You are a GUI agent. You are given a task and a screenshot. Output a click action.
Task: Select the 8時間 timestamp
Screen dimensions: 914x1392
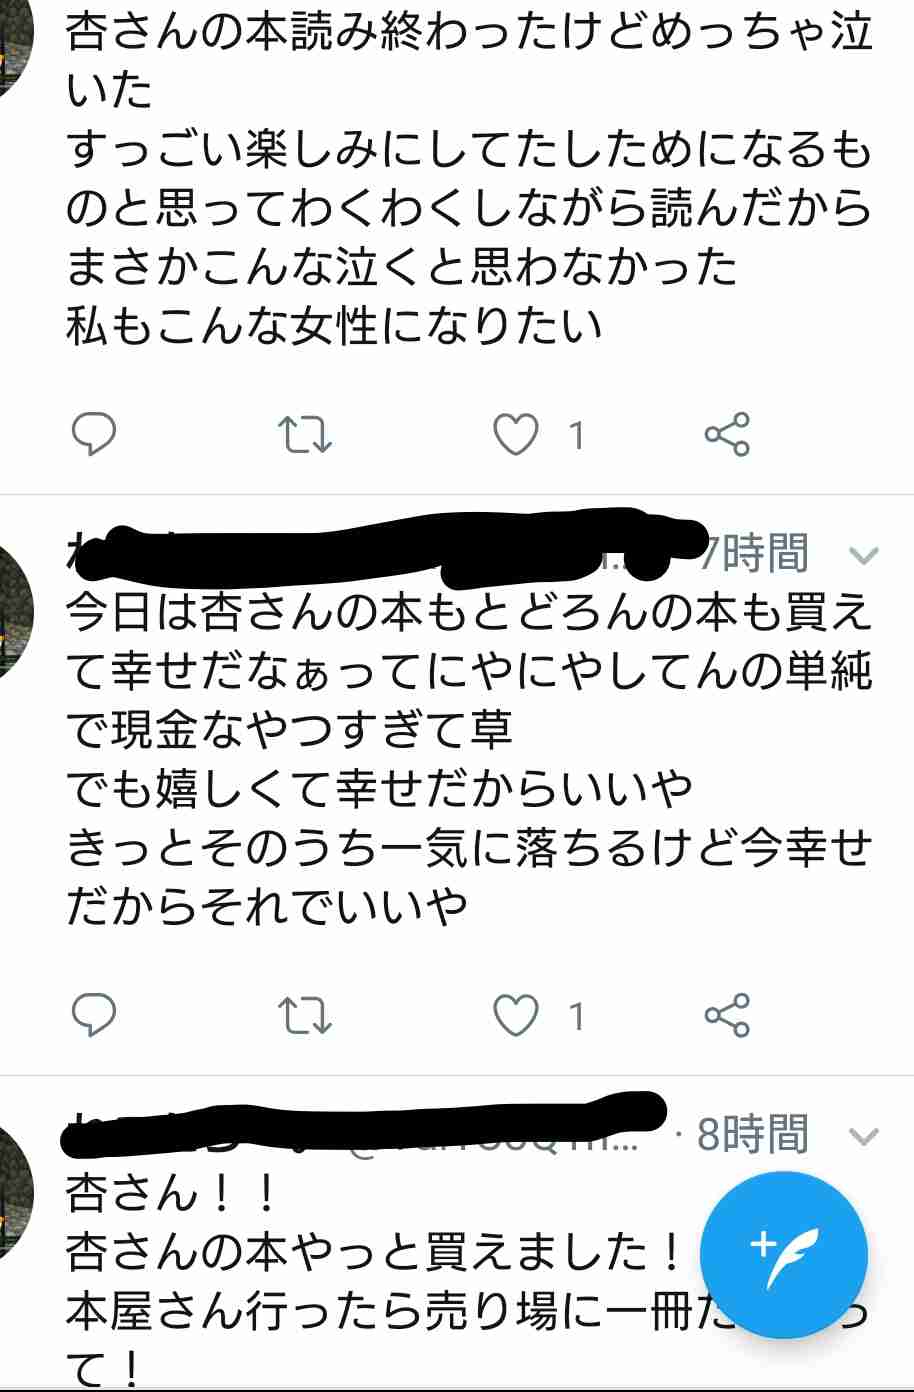click(x=752, y=1135)
